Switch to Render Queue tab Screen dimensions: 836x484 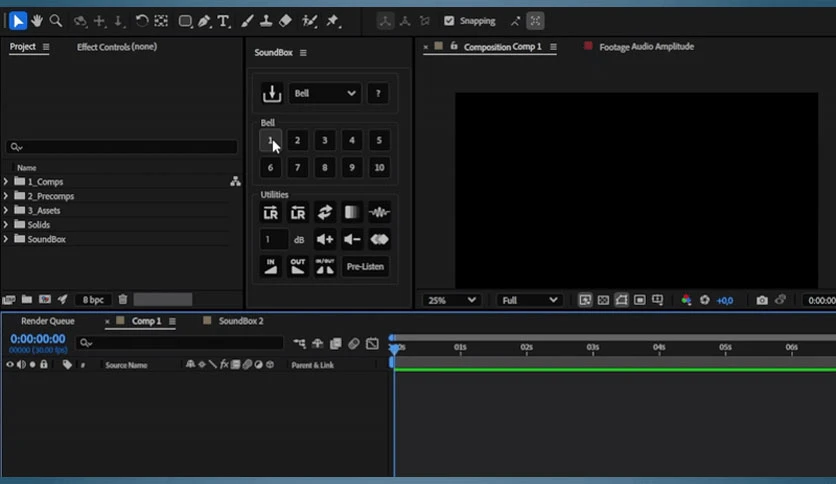tap(47, 321)
